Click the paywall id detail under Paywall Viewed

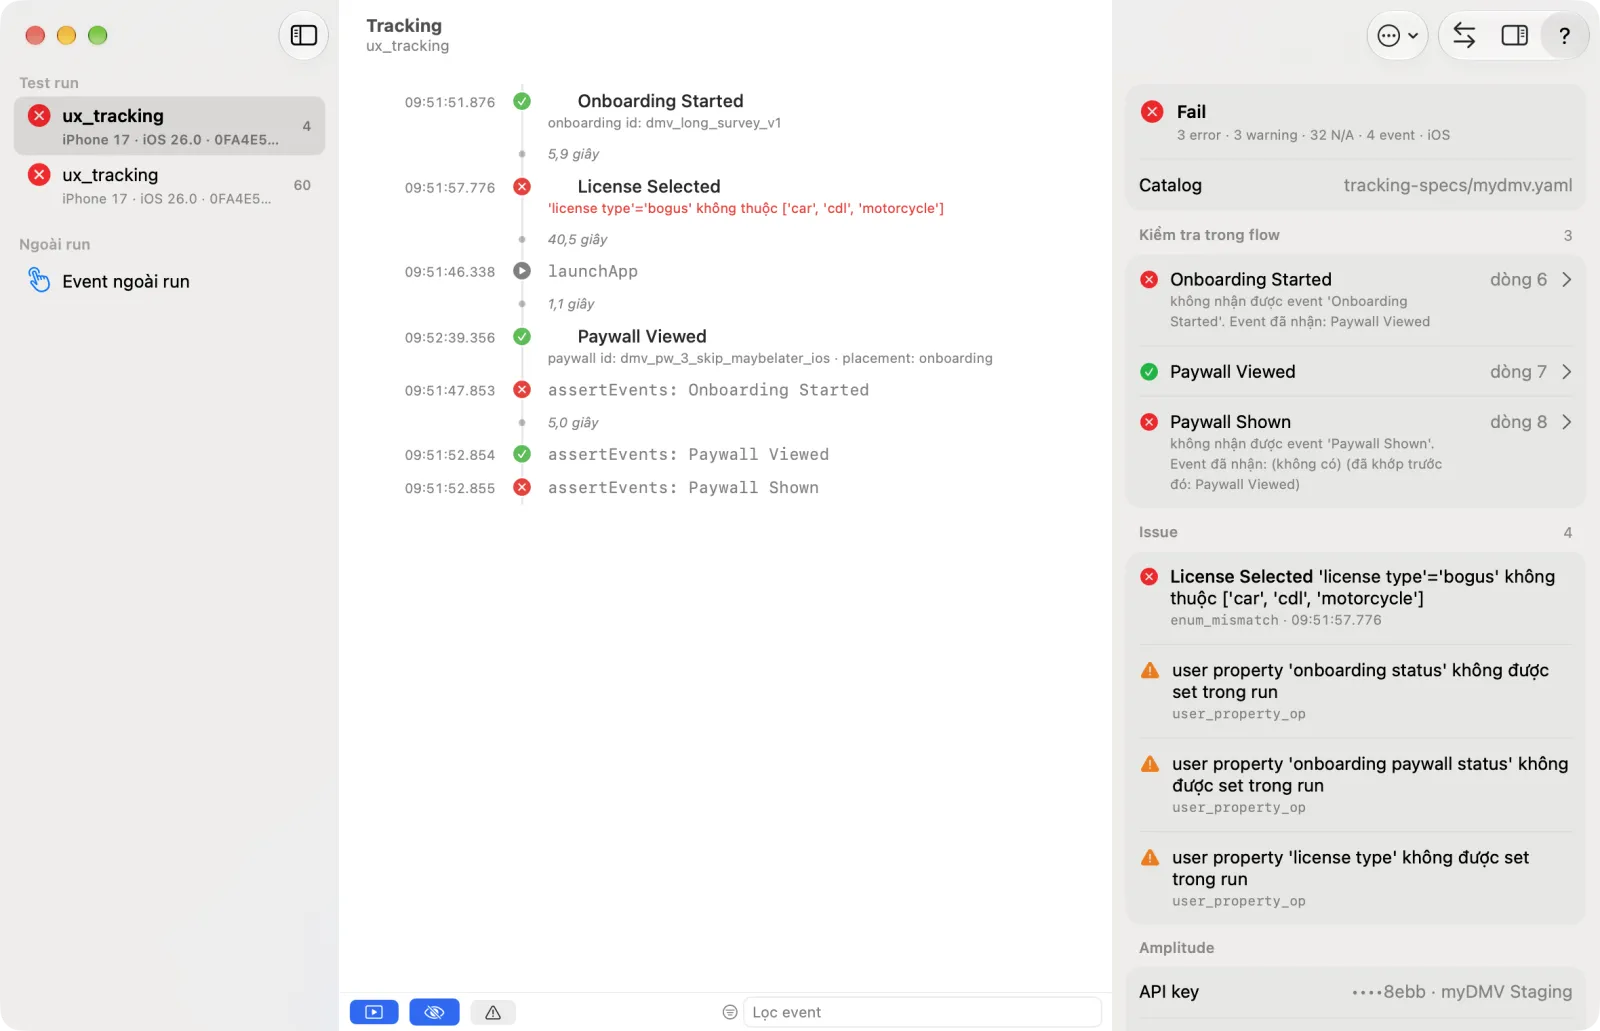(x=770, y=358)
